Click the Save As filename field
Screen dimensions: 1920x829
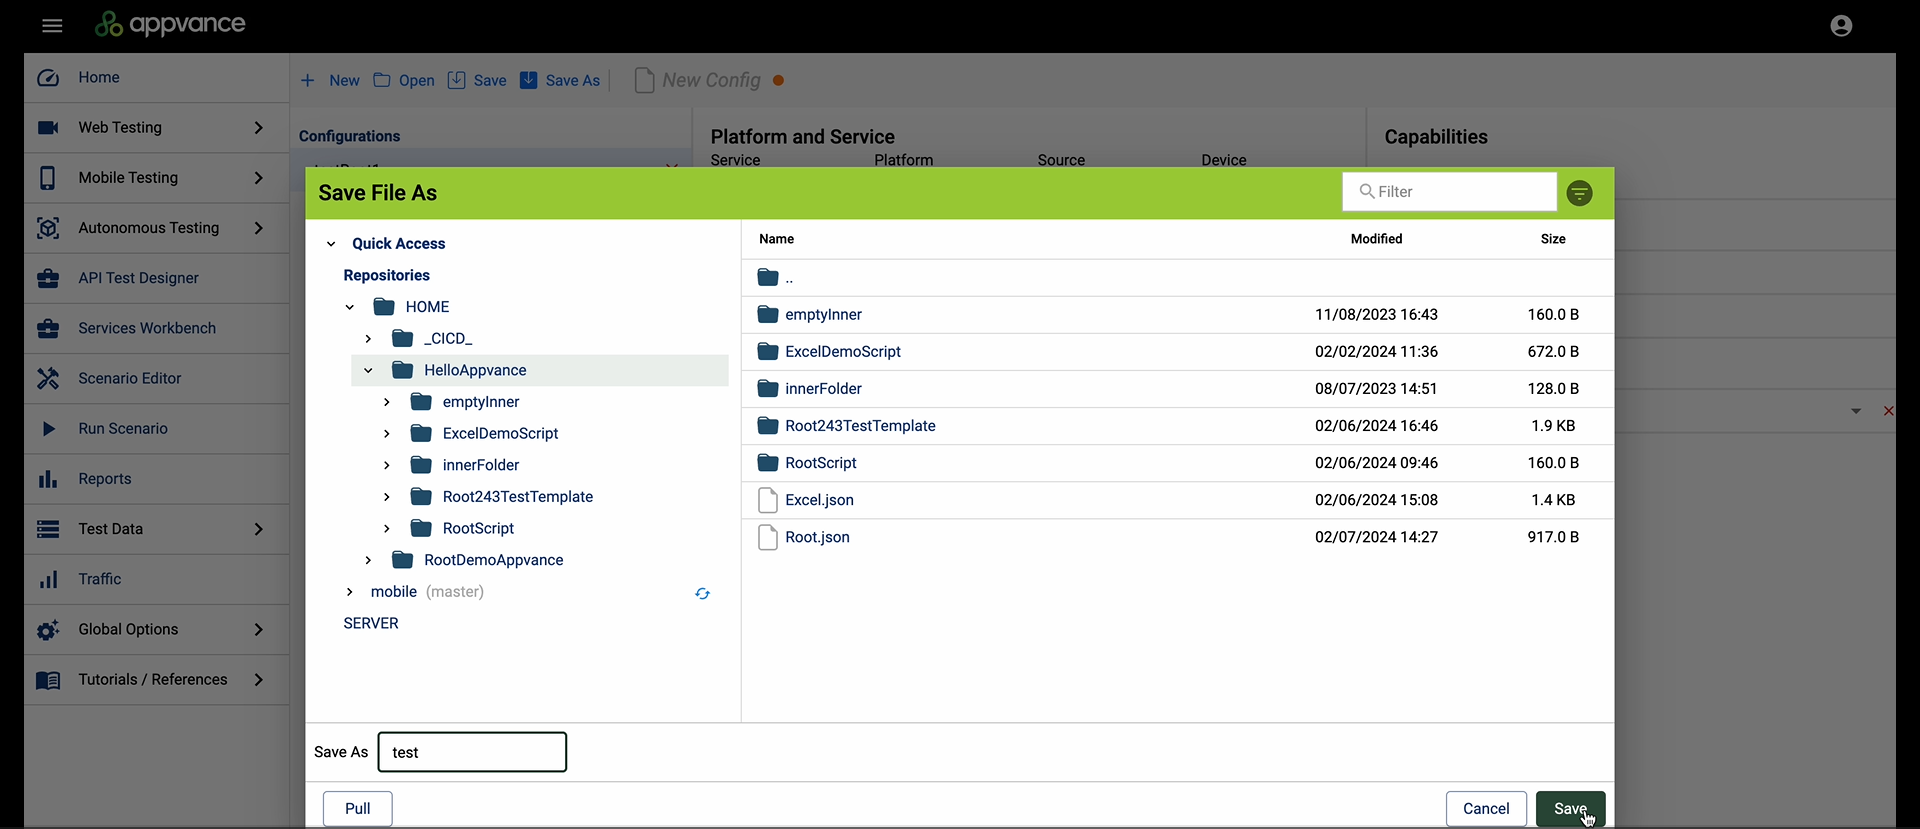(472, 752)
